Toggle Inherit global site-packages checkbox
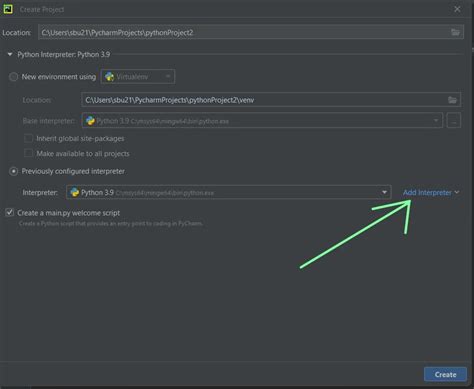 click(x=28, y=138)
